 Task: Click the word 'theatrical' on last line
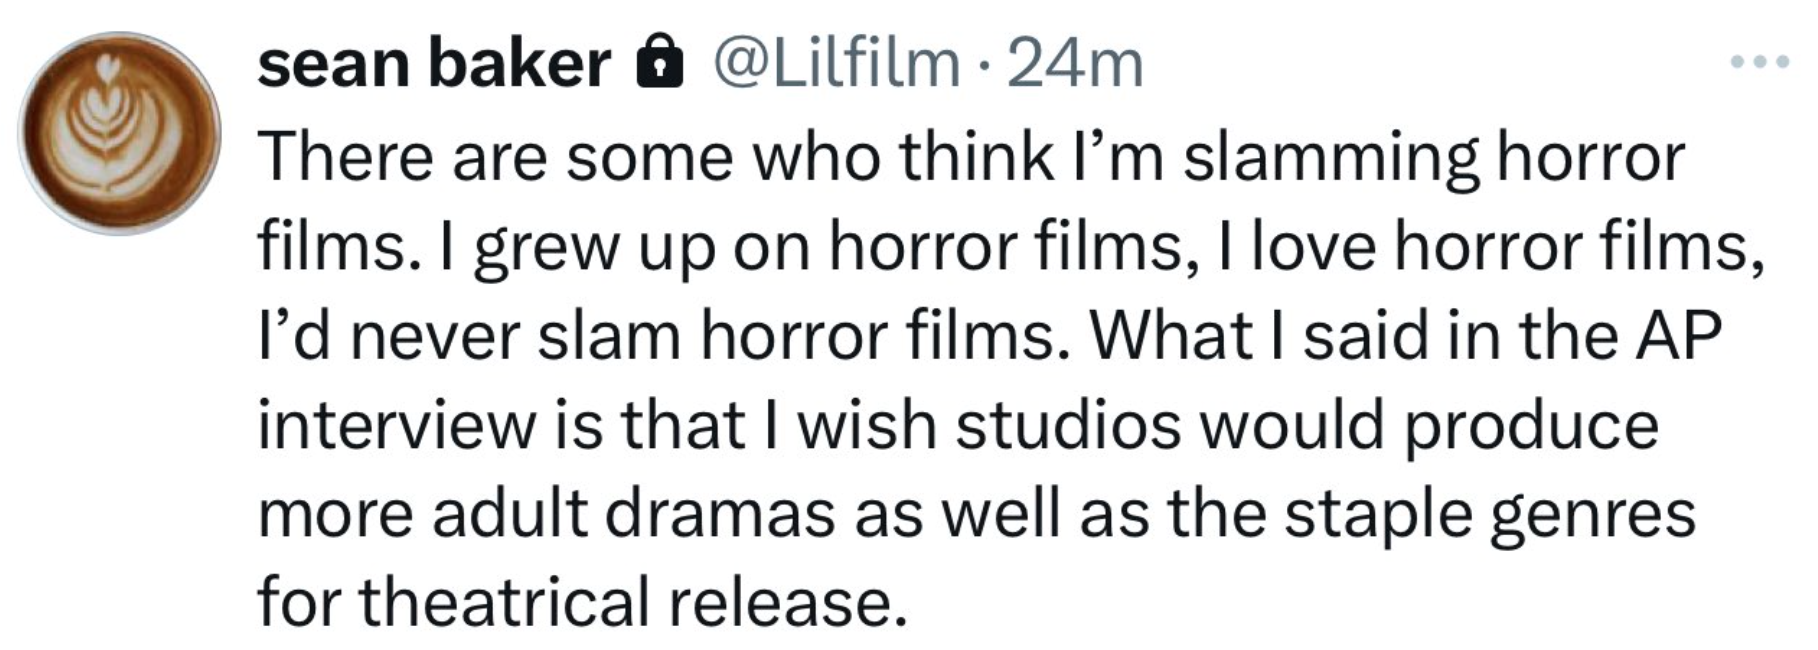503,603
